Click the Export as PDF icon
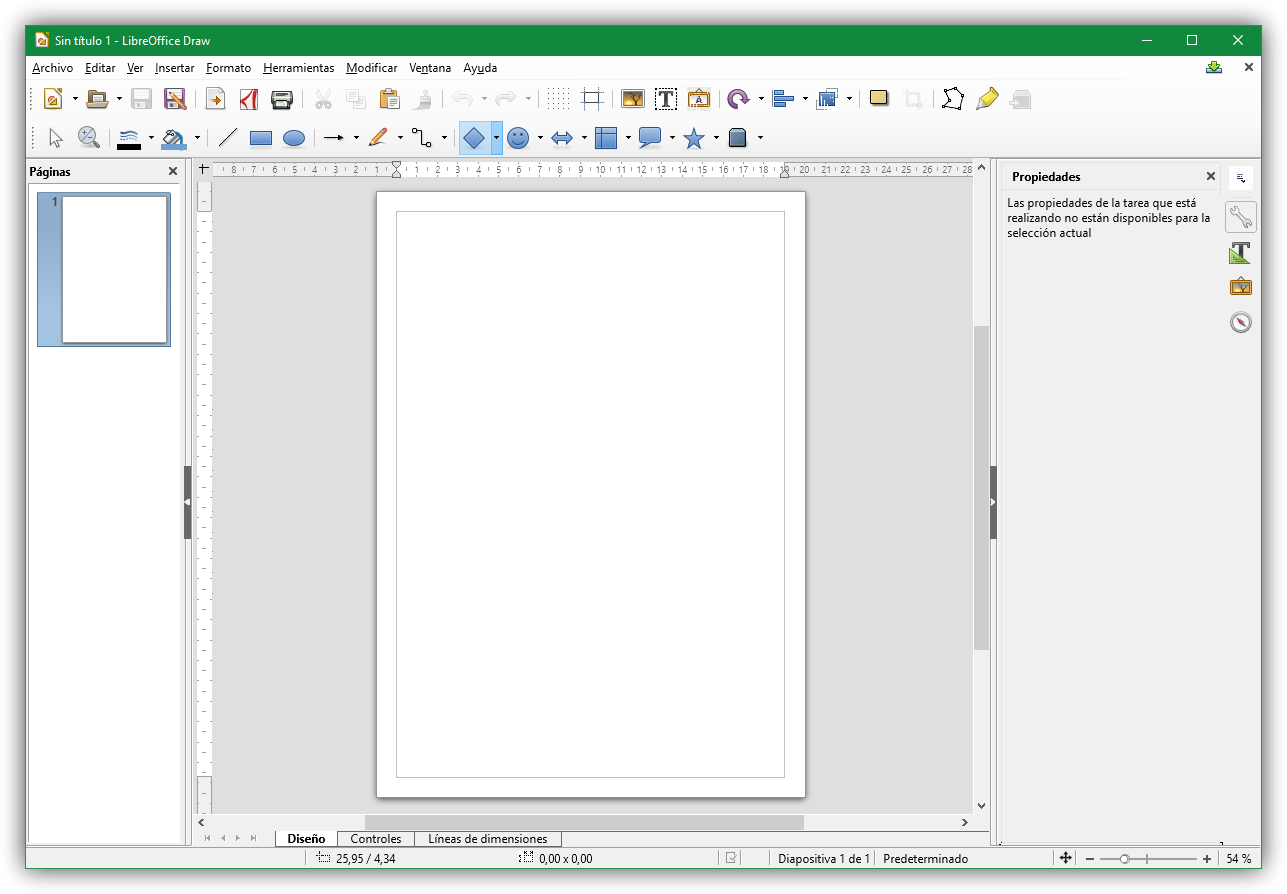 click(249, 99)
